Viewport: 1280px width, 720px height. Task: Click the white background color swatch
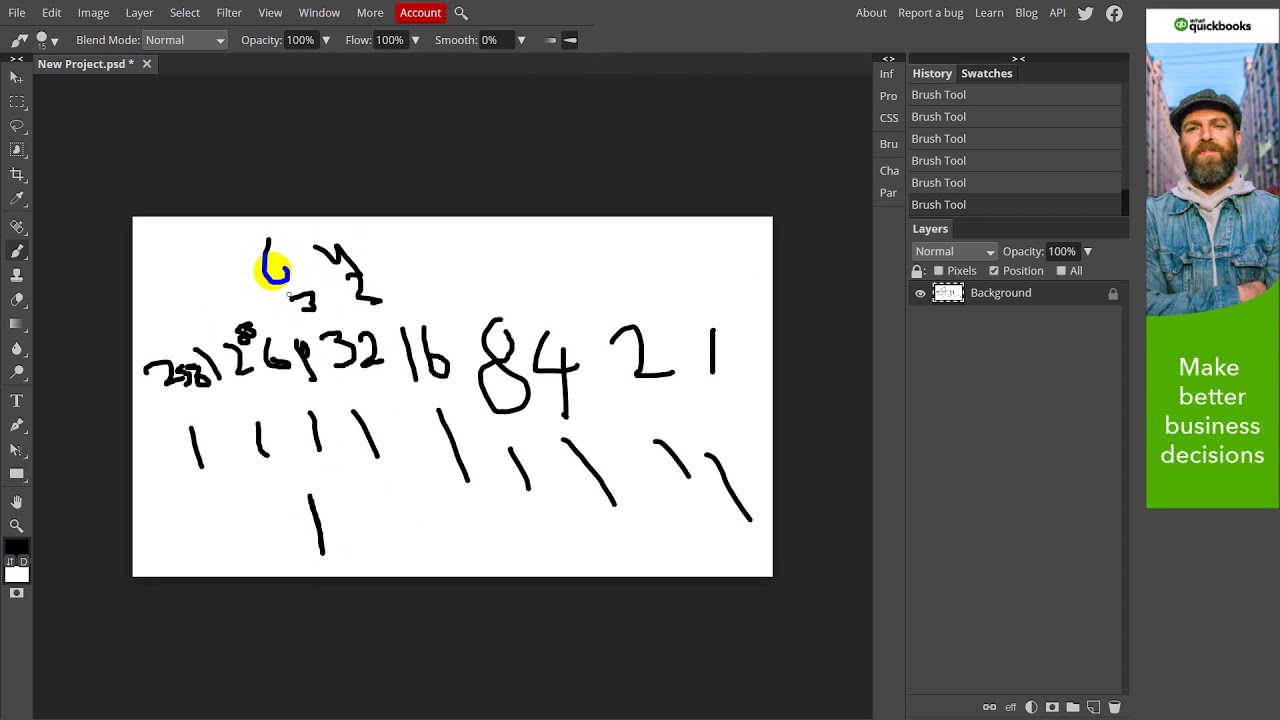(18, 574)
